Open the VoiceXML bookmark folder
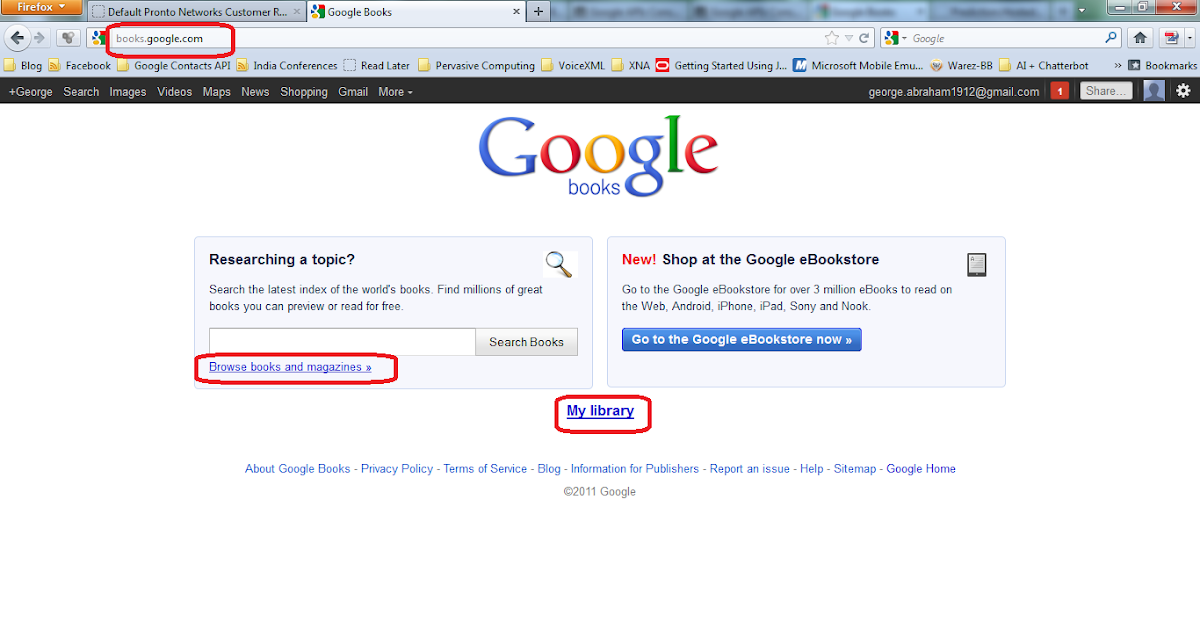The image size is (1200, 630). 575,65
